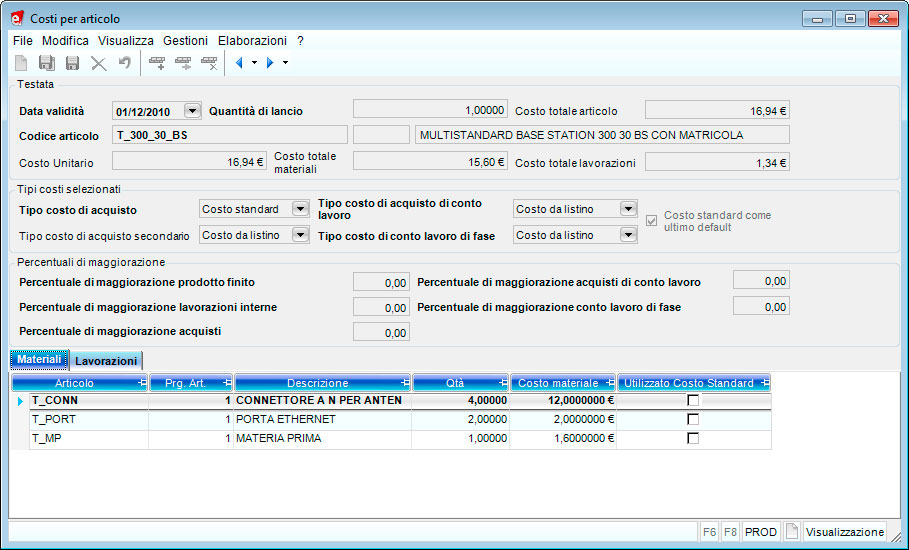This screenshot has height=550, width=909.
Task: Click the Delete (X) toolbar icon
Action: 99,63
